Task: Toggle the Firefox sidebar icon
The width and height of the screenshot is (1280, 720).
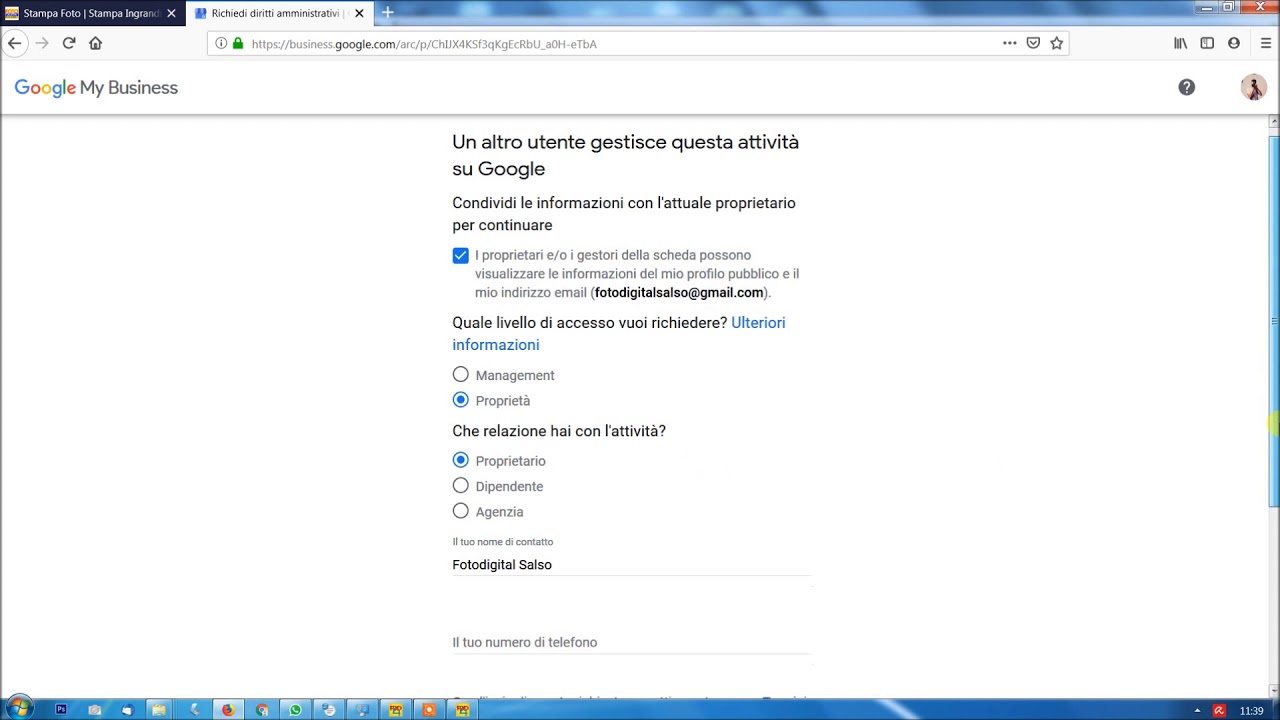Action: 1207,43
